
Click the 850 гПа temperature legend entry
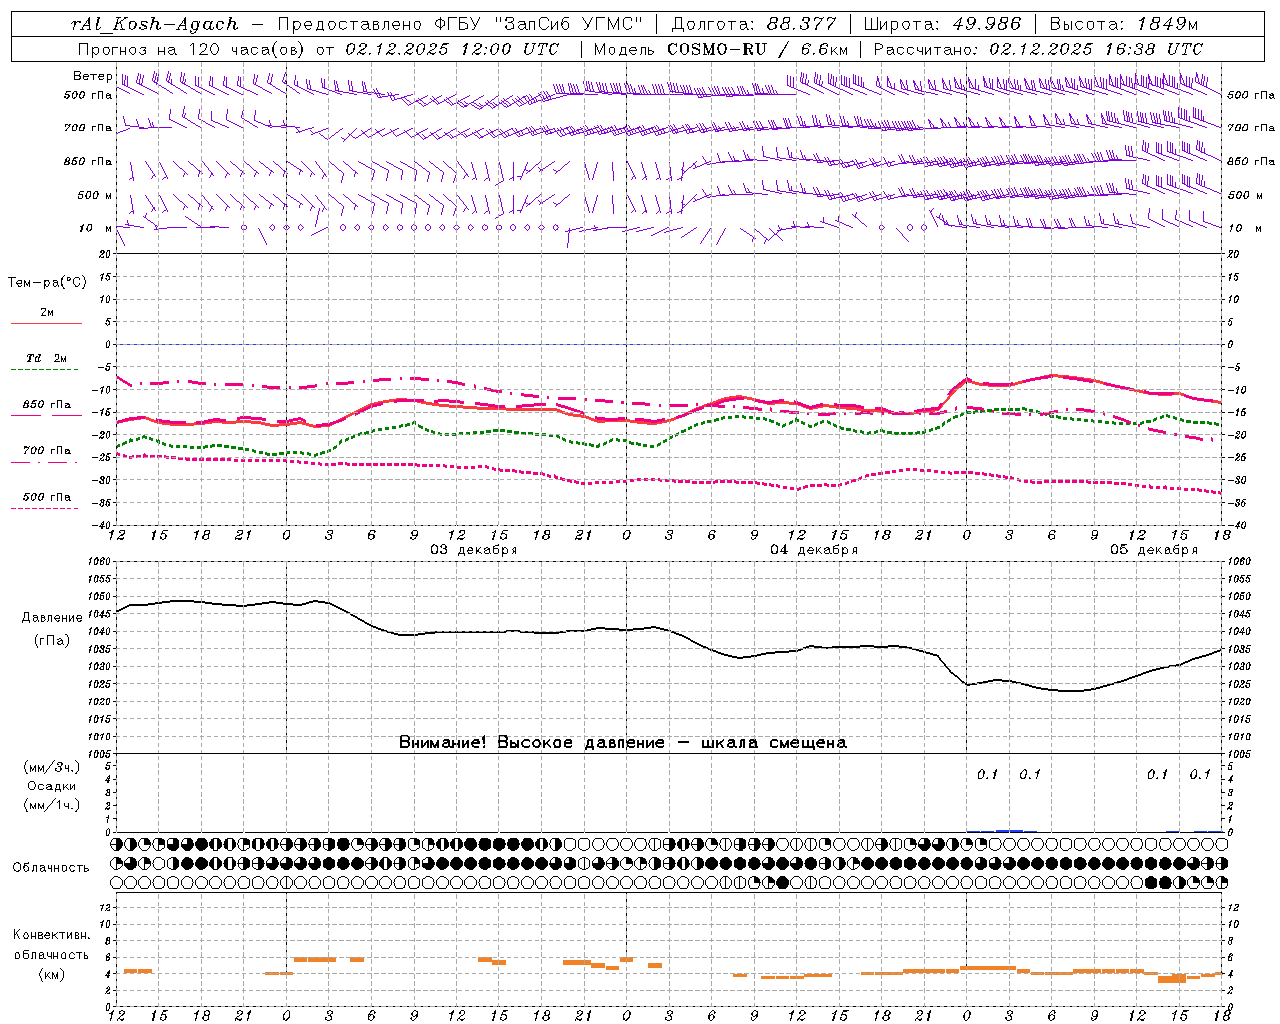pyautogui.click(x=46, y=405)
